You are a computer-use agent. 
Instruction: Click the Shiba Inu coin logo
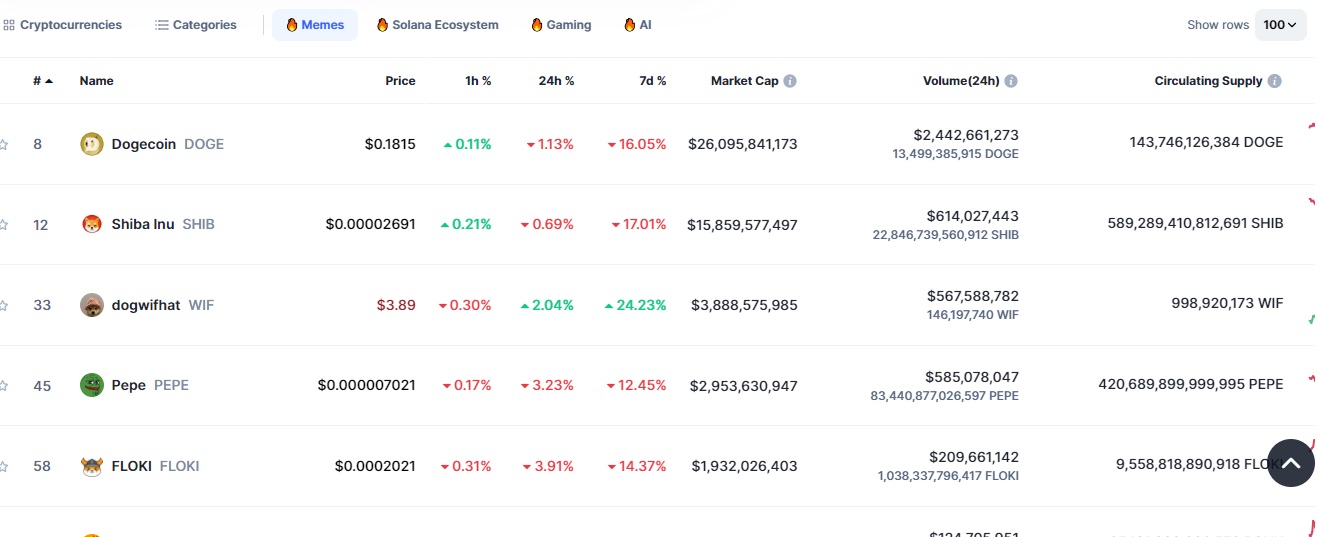pyautogui.click(x=92, y=224)
